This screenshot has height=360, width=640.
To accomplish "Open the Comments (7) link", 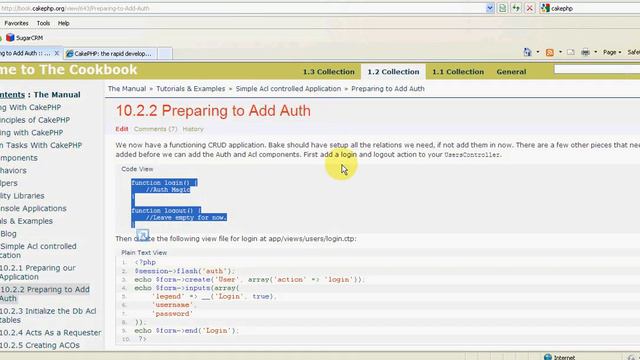I will click(156, 129).
